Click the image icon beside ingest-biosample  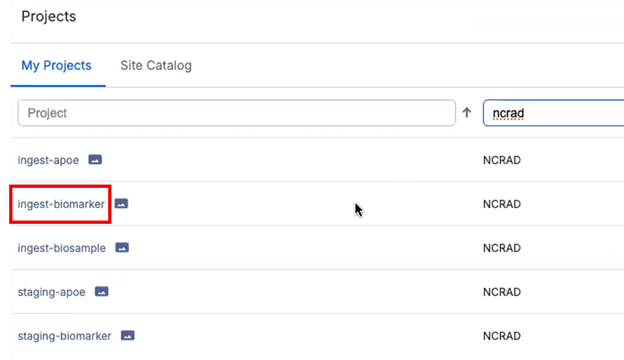point(122,247)
